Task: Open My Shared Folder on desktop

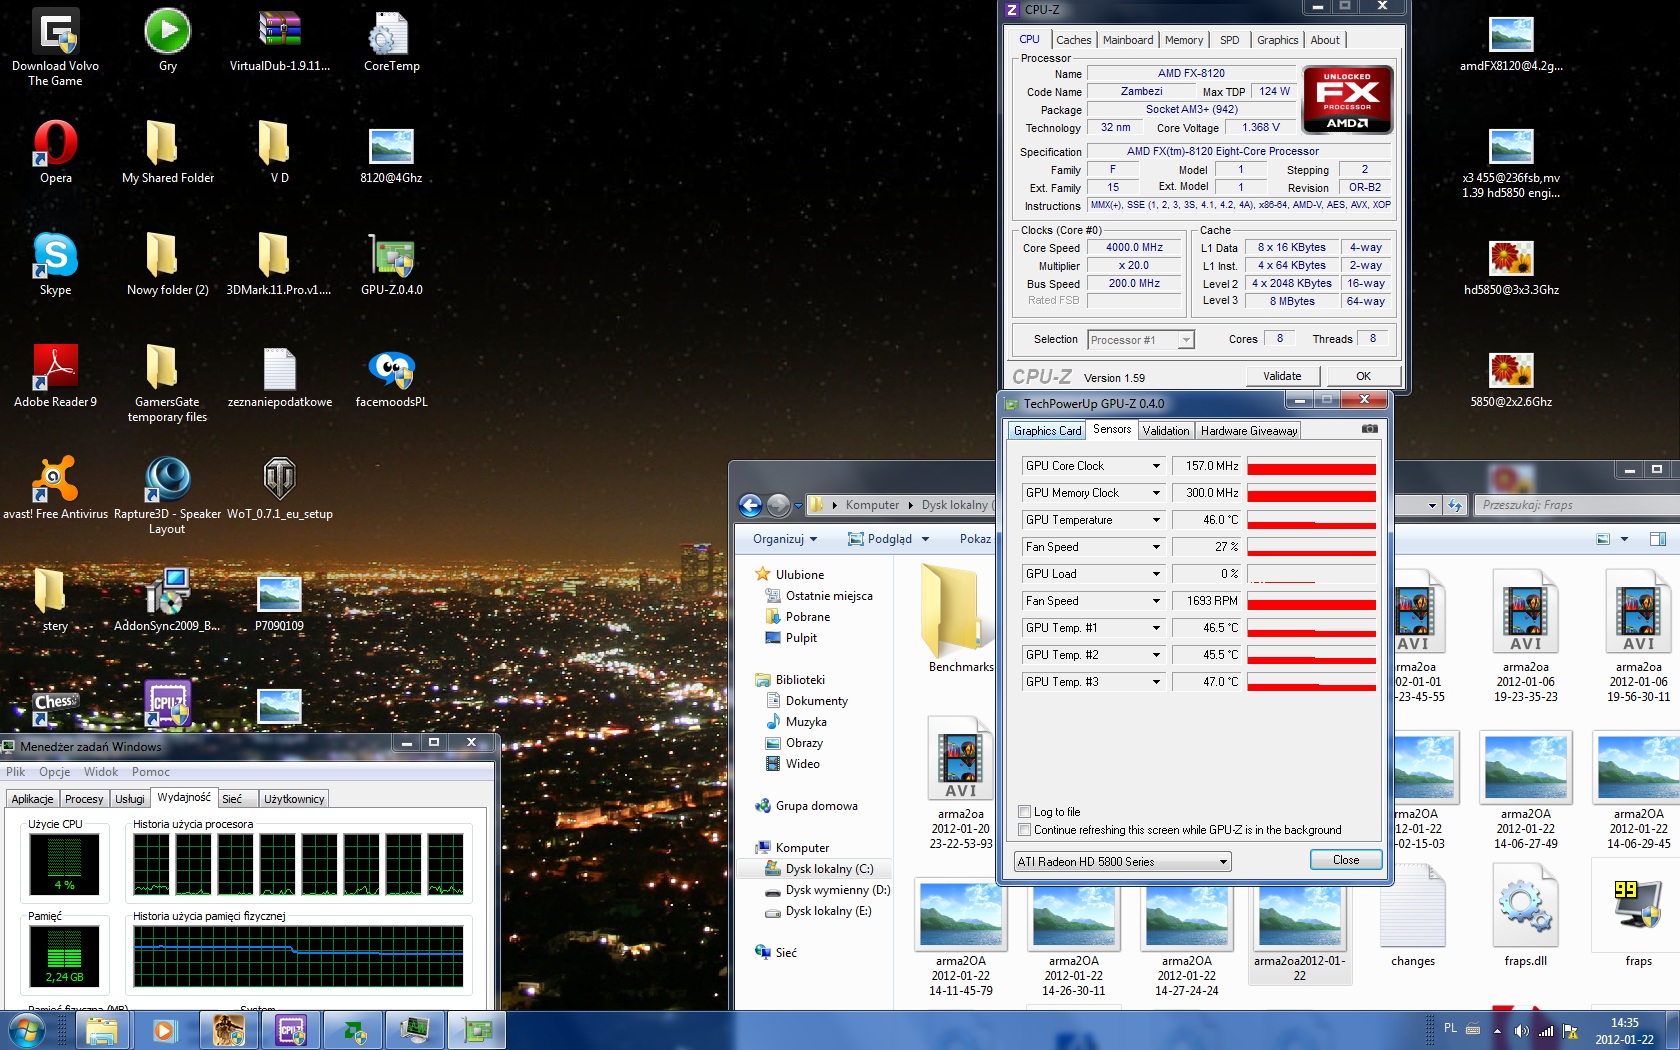Action: (168, 153)
